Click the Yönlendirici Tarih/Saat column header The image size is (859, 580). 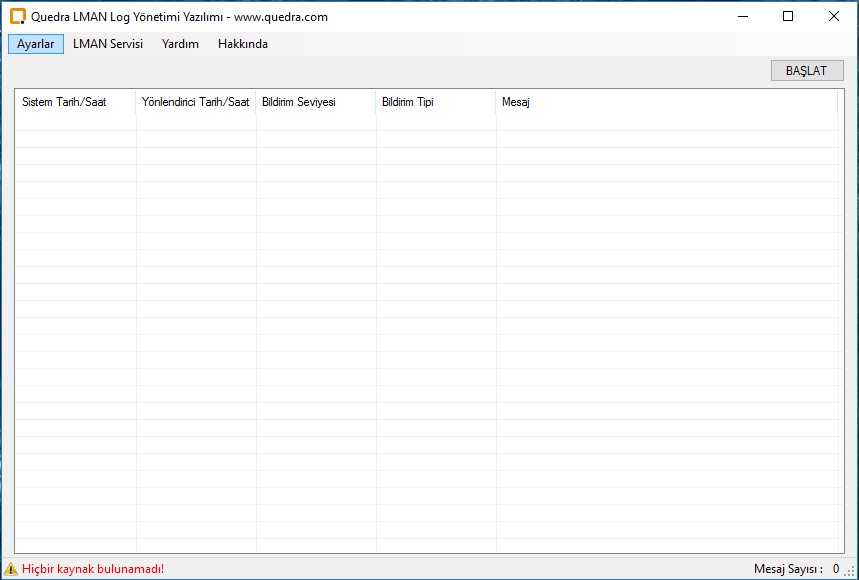196,102
